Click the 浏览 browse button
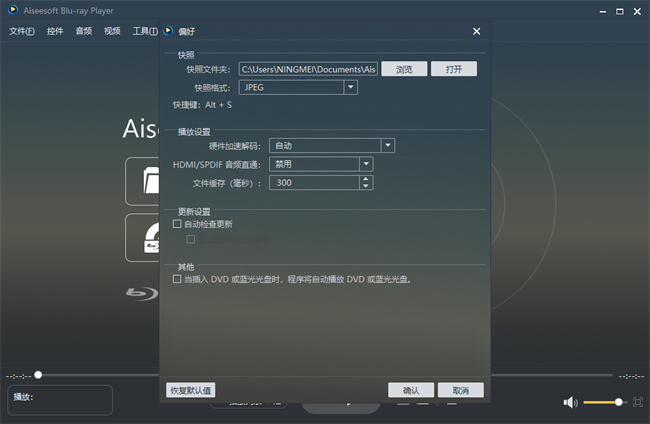 (404, 69)
